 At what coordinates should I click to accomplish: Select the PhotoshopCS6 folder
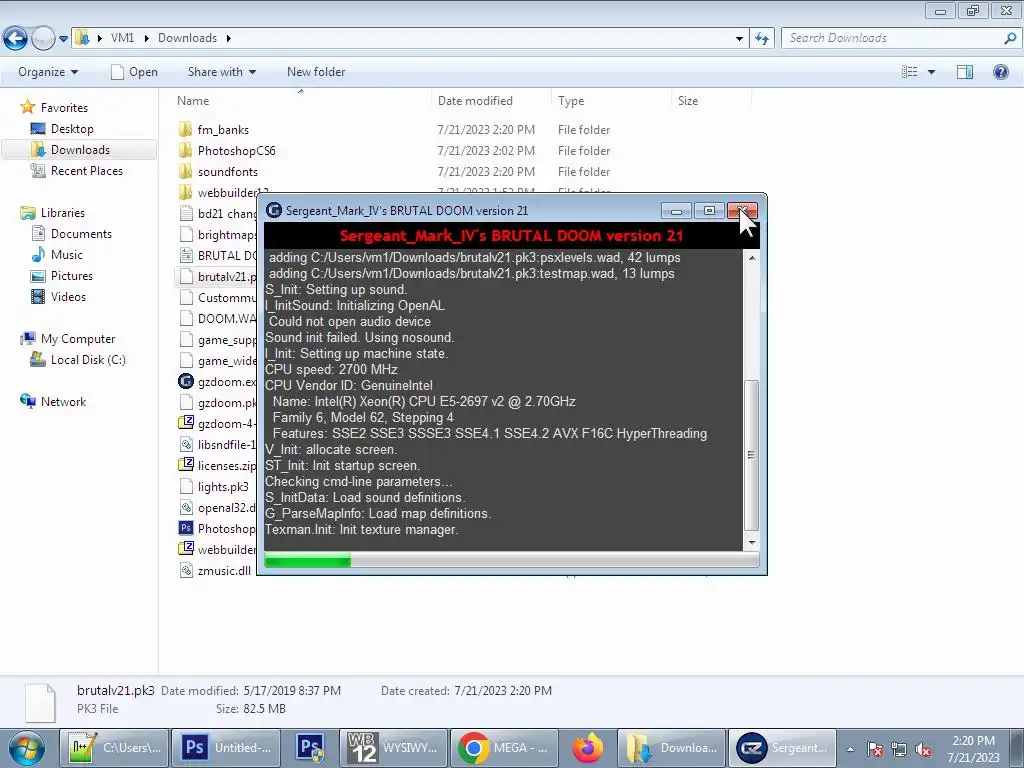(236, 151)
